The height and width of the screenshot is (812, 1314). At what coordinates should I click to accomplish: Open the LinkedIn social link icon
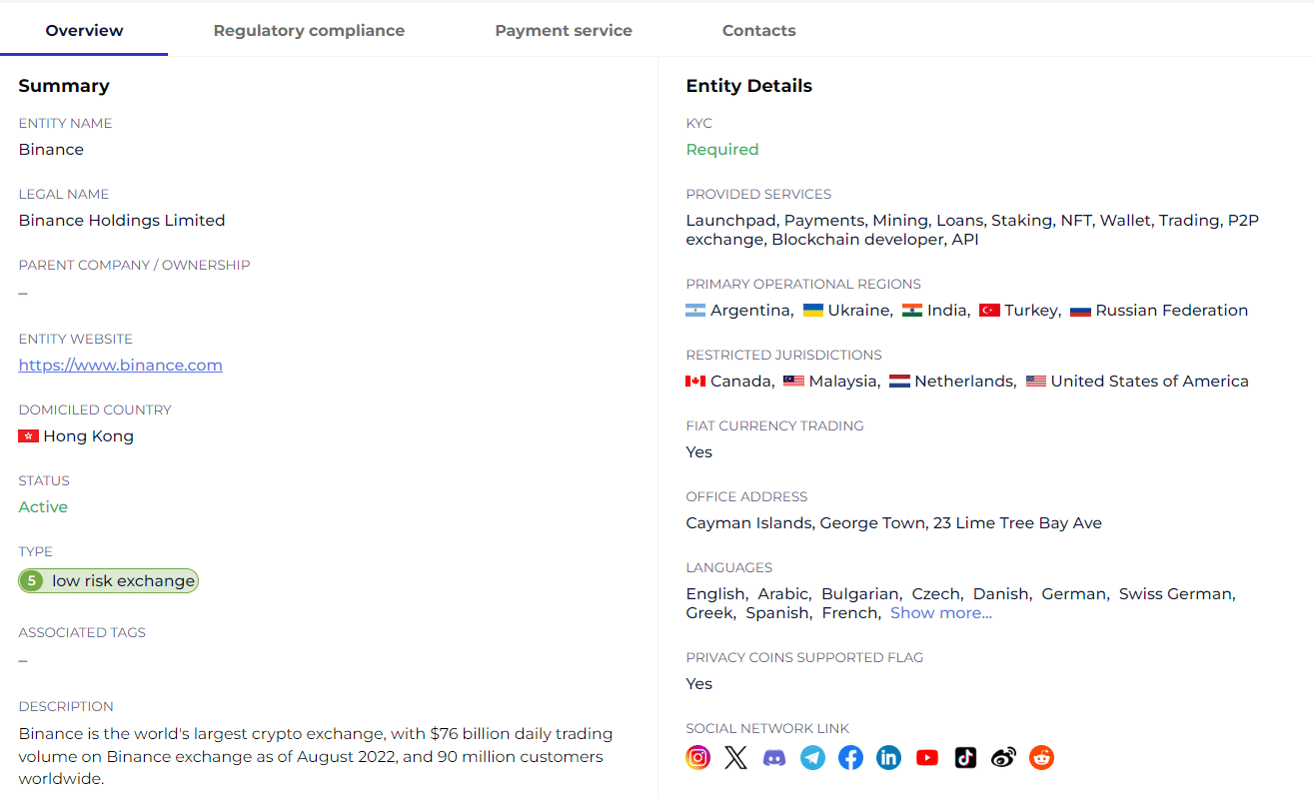[x=889, y=758]
